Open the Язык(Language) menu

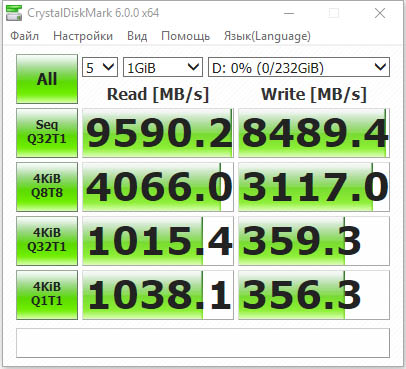click(267, 36)
